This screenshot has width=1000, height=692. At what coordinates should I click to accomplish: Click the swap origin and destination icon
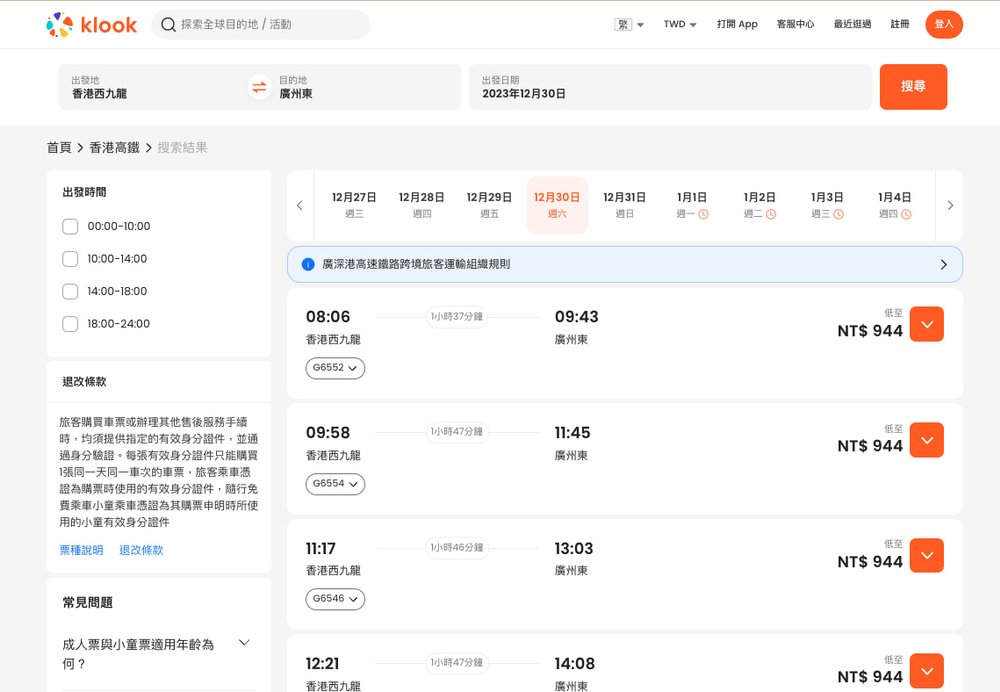258,87
